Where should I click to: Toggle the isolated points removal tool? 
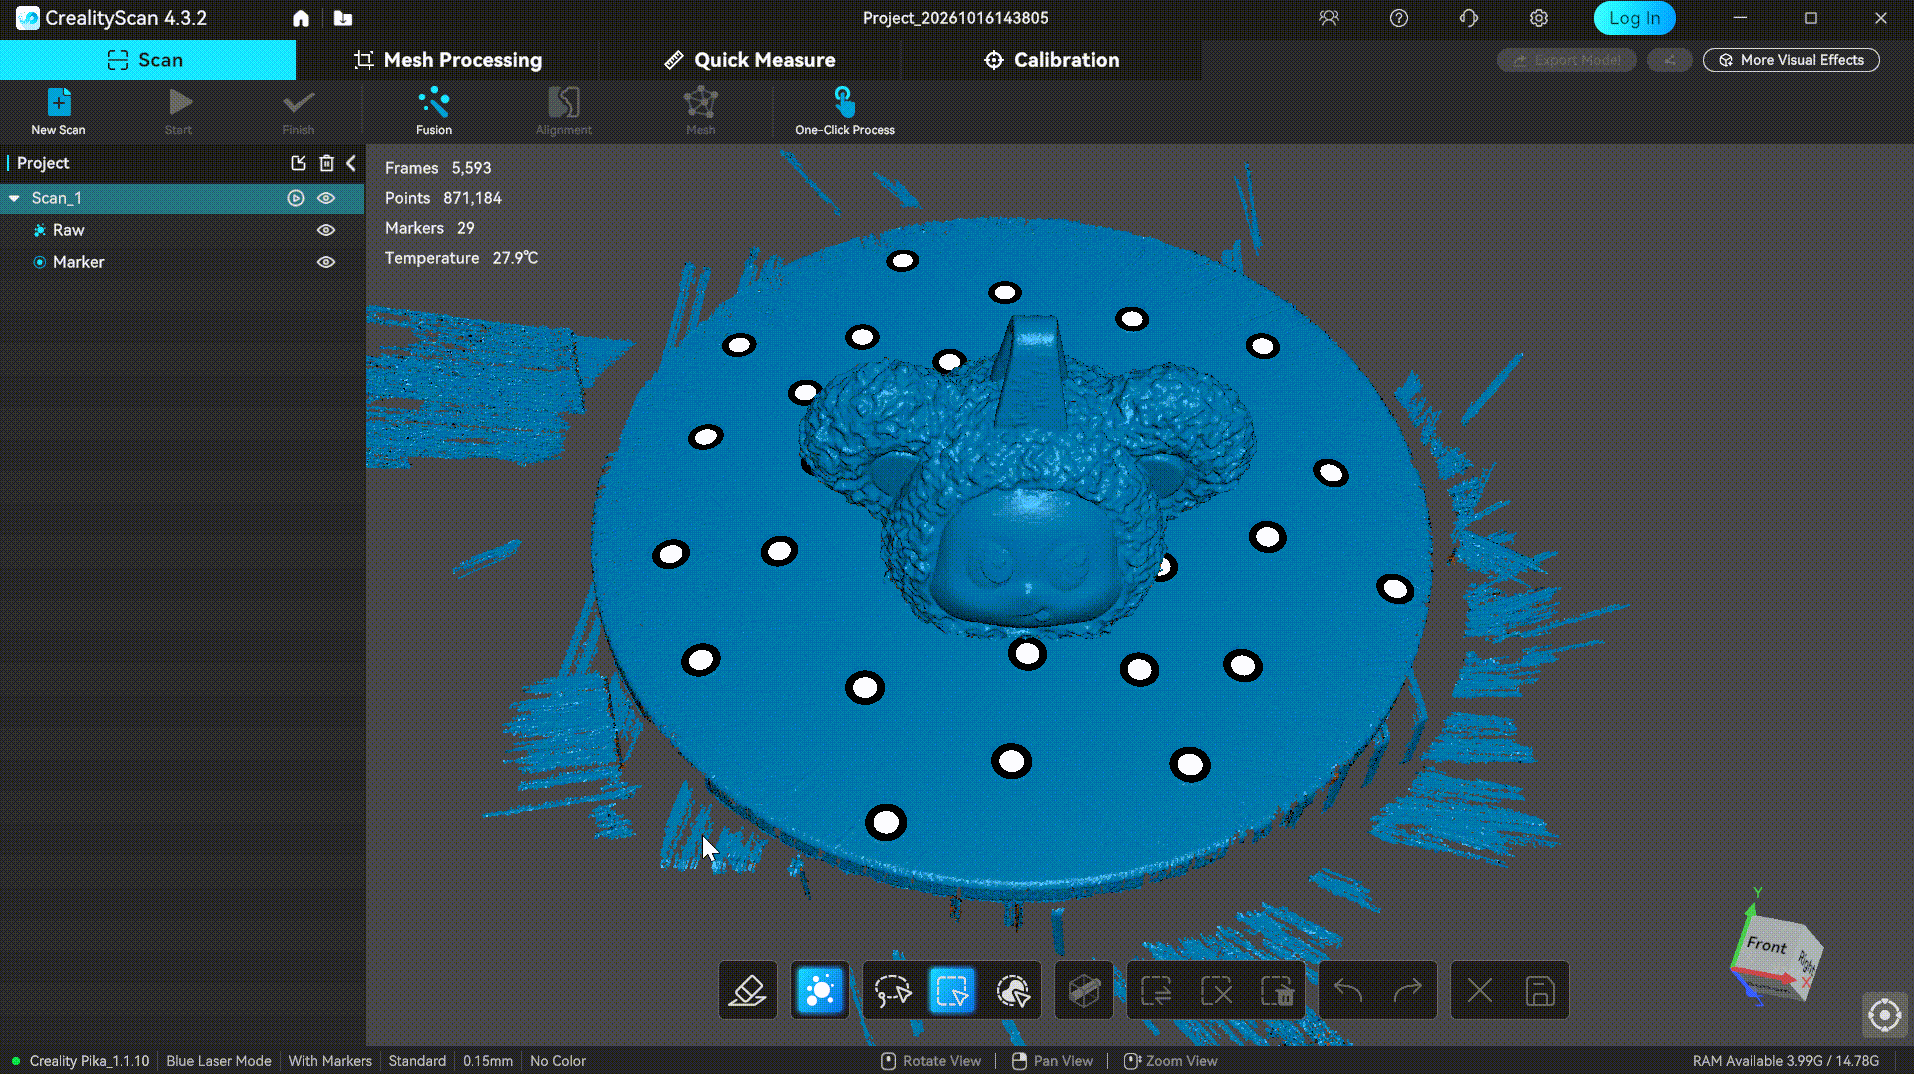point(820,990)
